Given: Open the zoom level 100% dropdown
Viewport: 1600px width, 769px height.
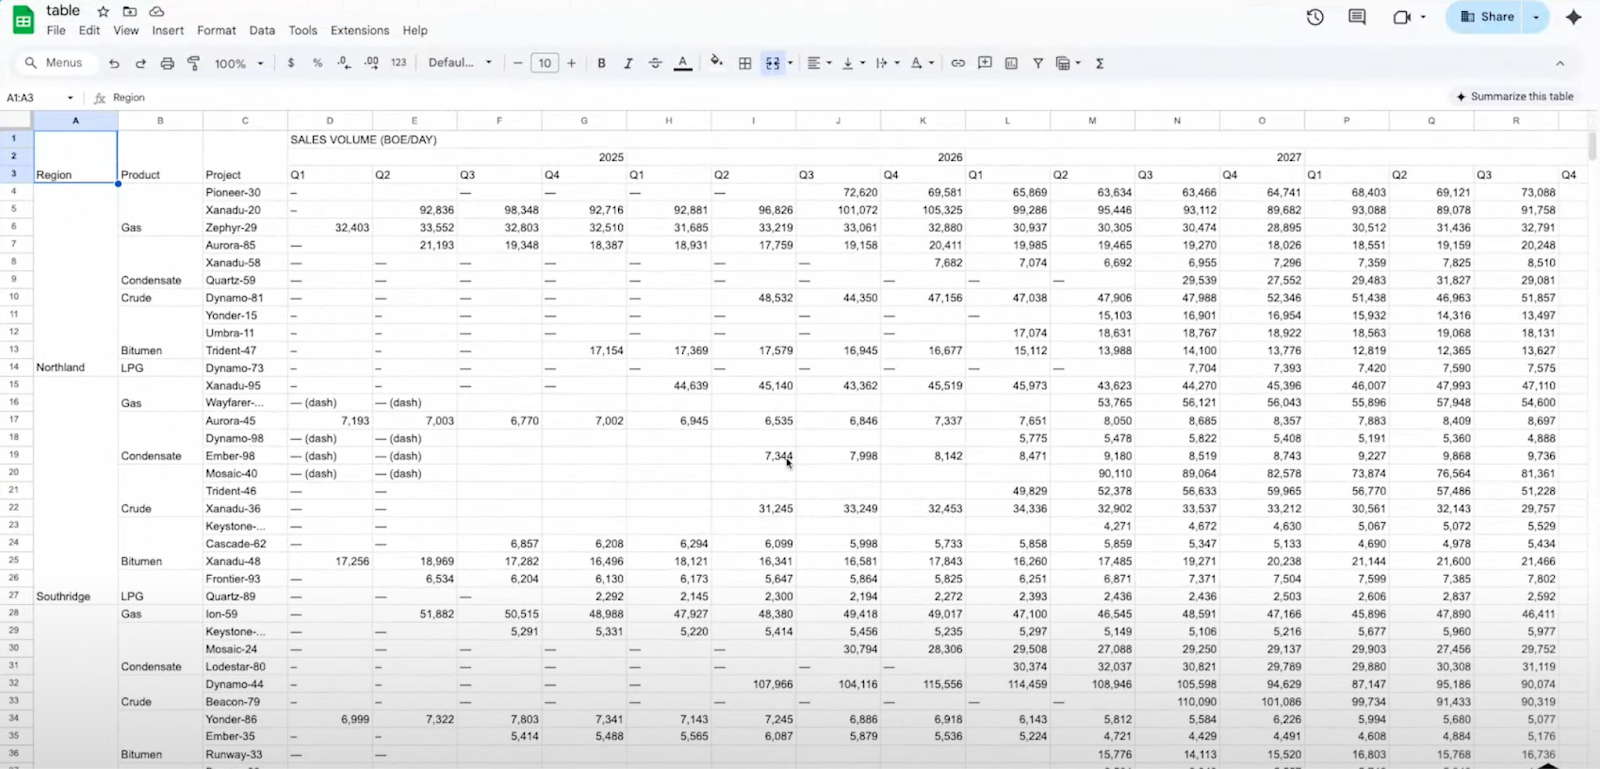Looking at the screenshot, I should pyautogui.click(x=239, y=63).
